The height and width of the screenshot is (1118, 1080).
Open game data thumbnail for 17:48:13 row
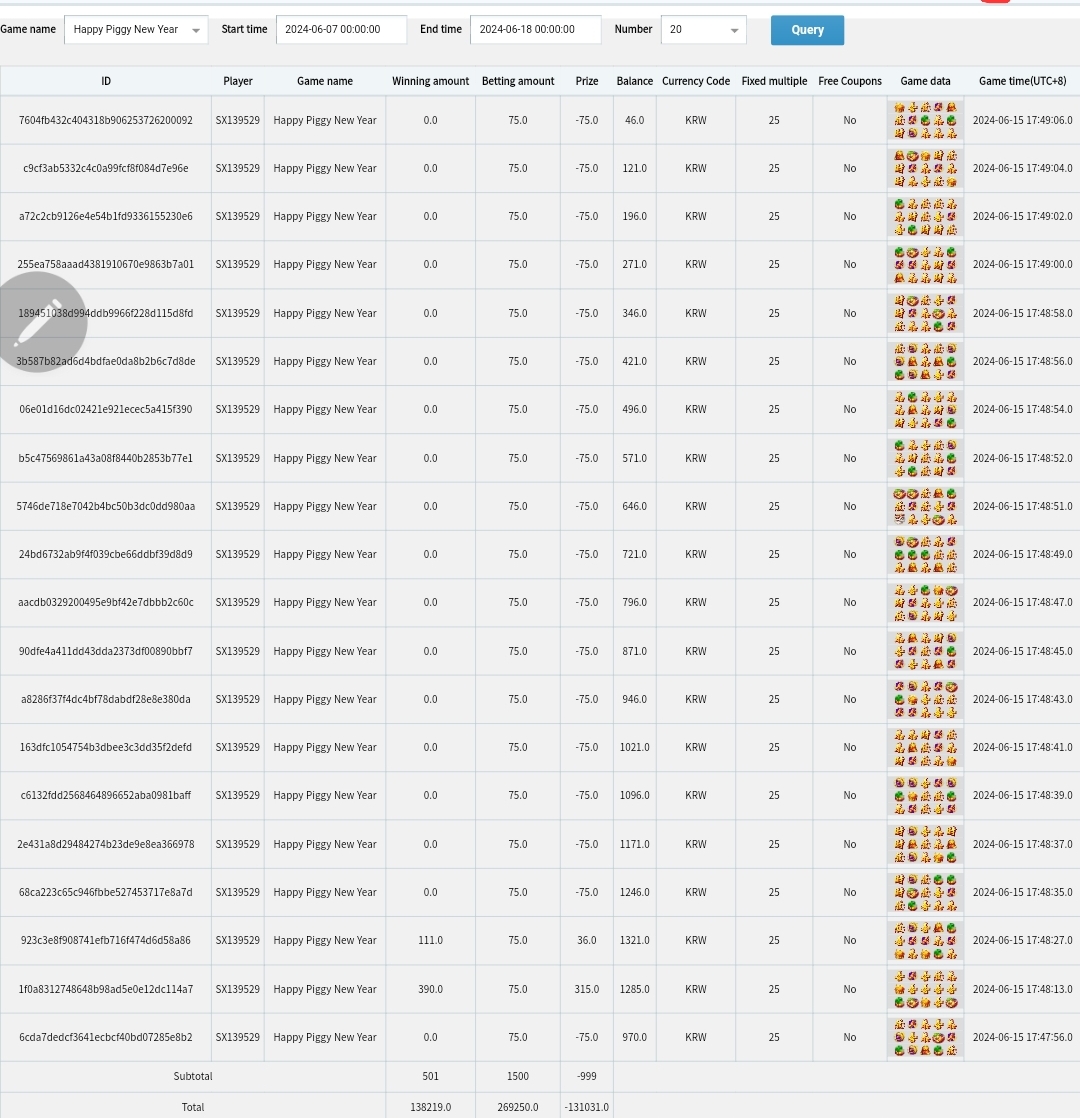point(925,989)
